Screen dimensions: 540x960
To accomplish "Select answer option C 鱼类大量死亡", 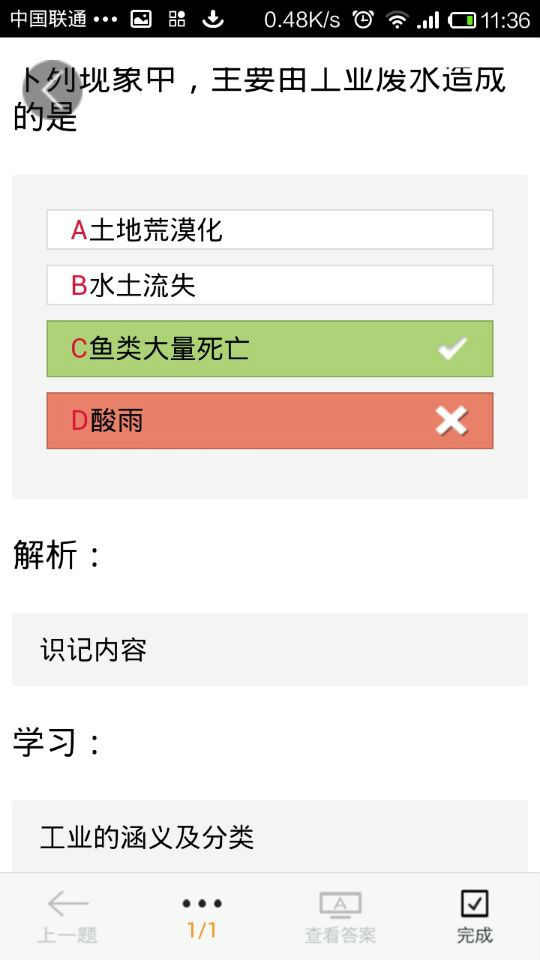I will click(270, 348).
